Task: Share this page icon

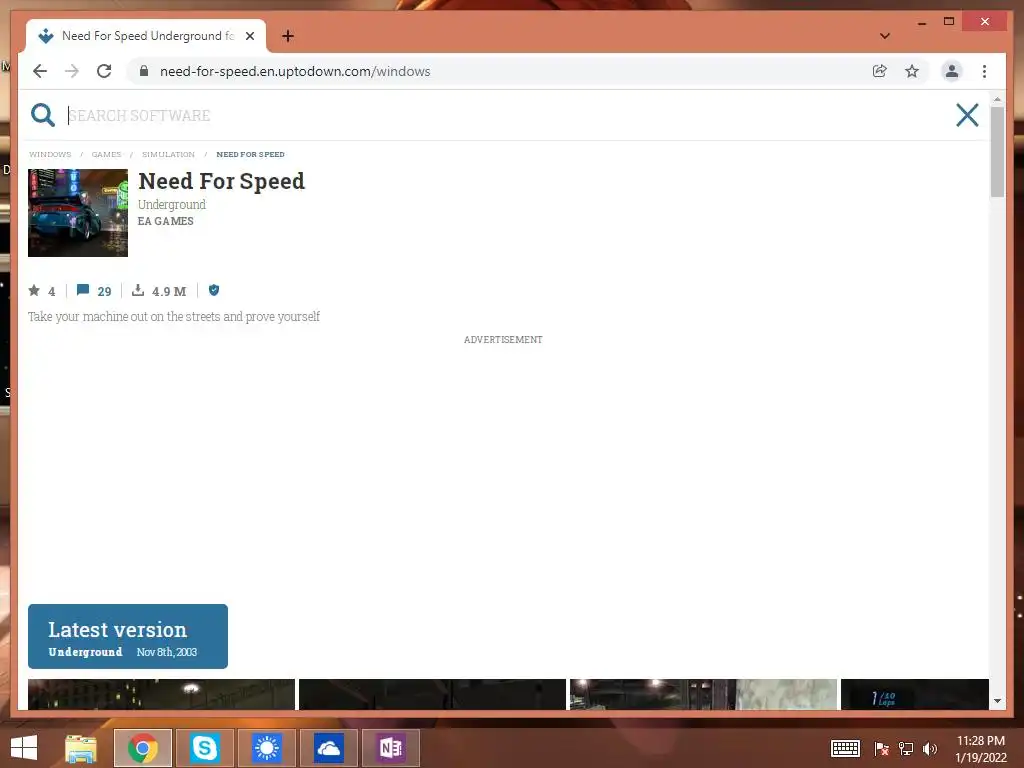Action: tap(880, 71)
